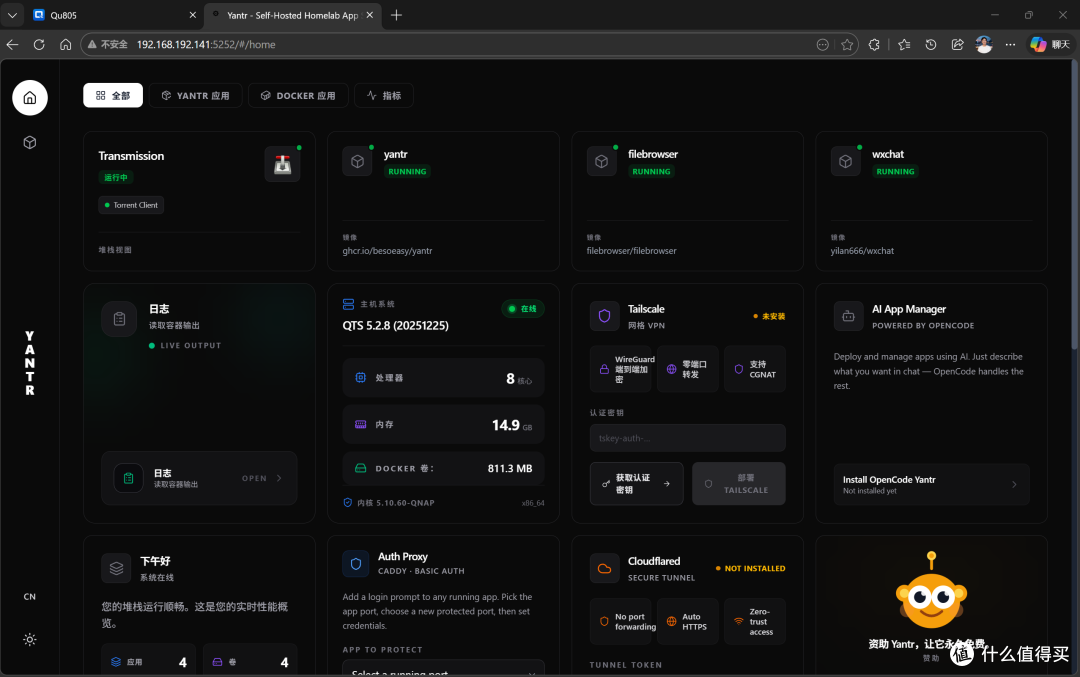Click the Transmission app icon
Screen dimensions: 1080x677
pyautogui.click(x=282, y=165)
